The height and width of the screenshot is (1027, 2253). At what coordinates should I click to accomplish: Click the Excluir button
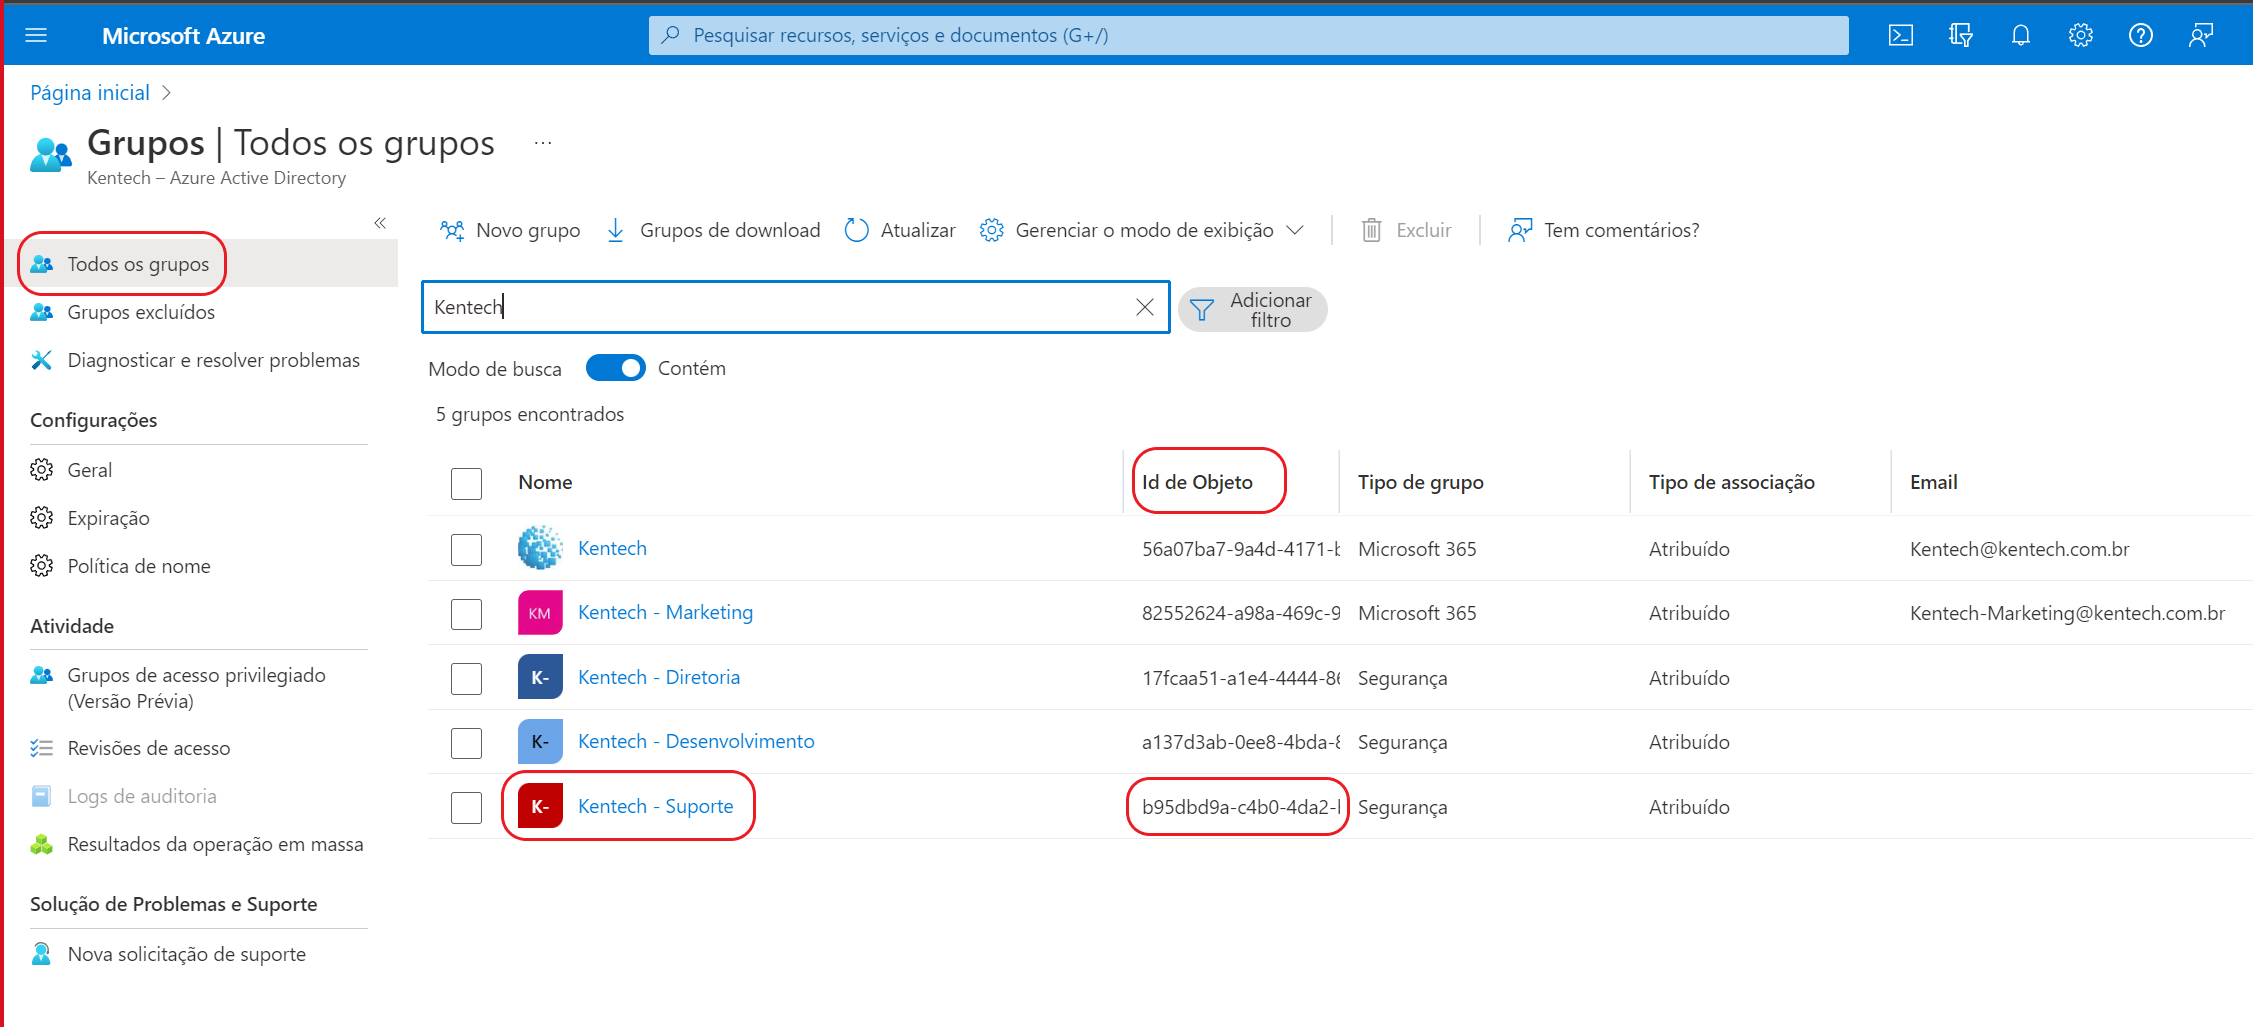click(x=1406, y=231)
